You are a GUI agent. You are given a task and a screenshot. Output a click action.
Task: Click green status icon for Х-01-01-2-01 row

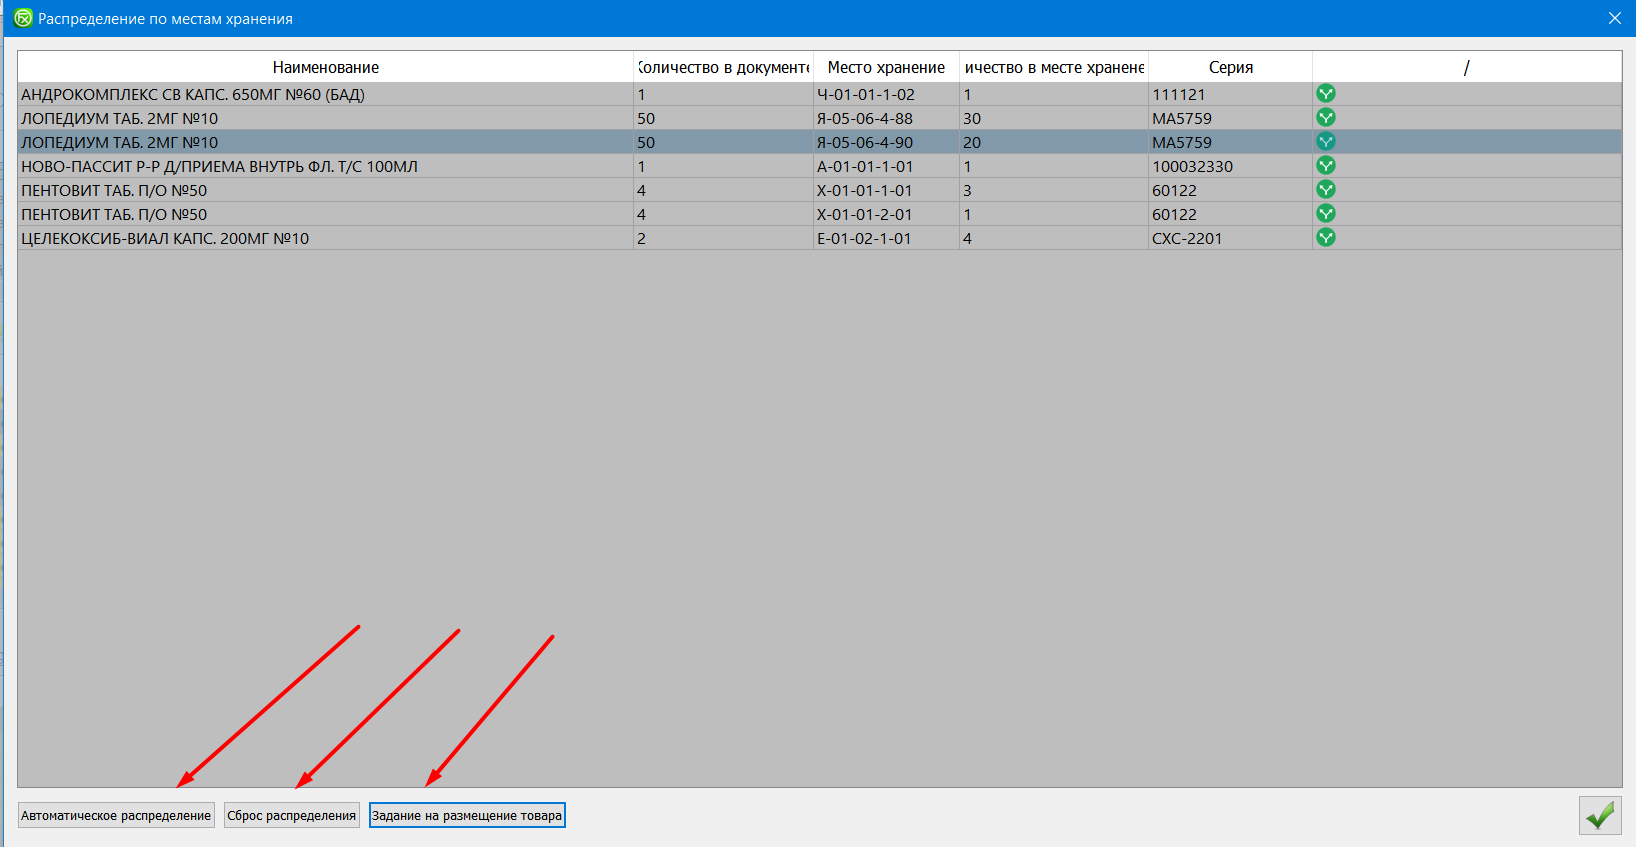click(x=1326, y=214)
